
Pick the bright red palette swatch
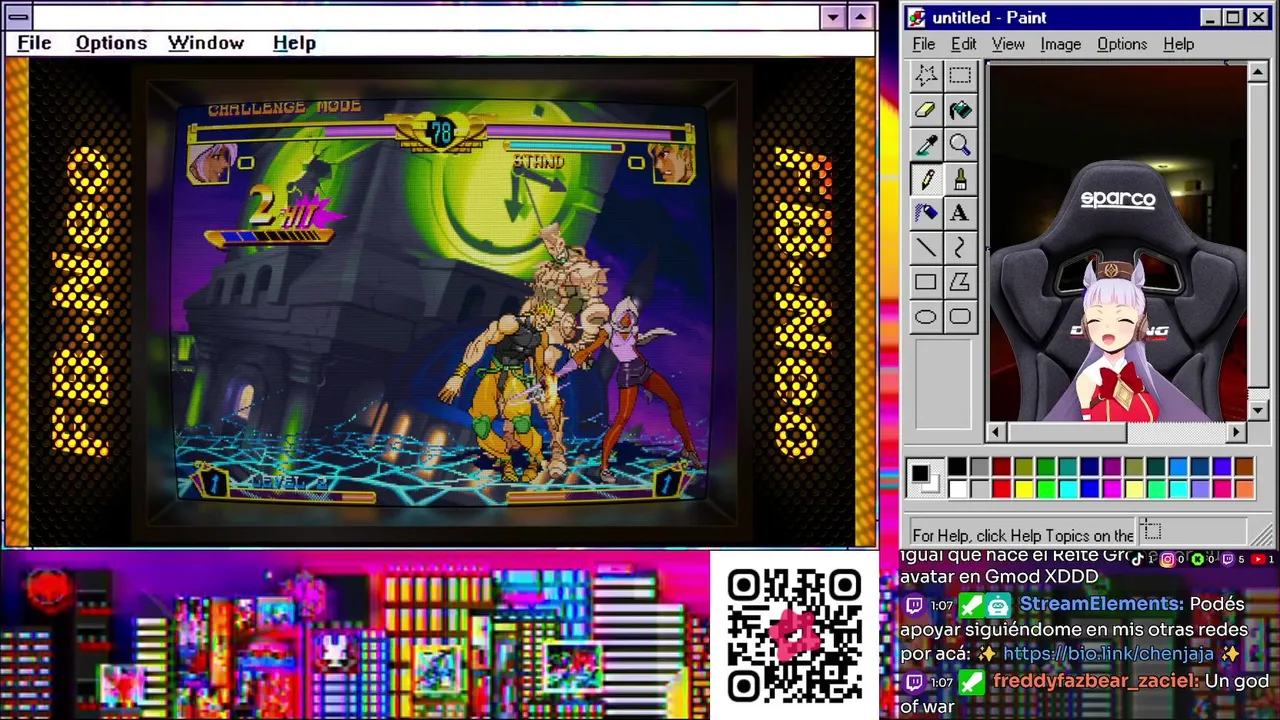(1001, 488)
